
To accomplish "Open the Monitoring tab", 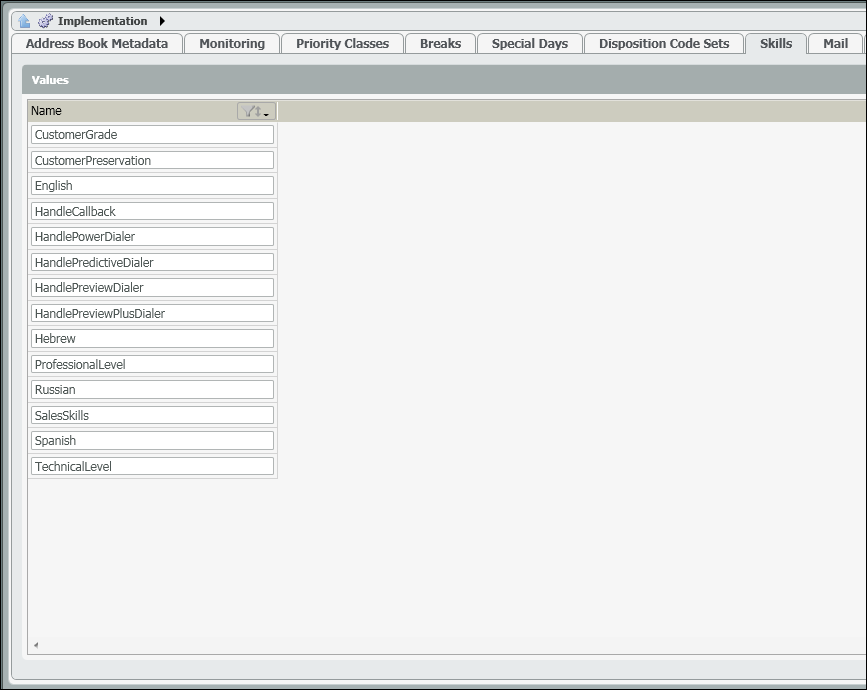I will tap(232, 44).
